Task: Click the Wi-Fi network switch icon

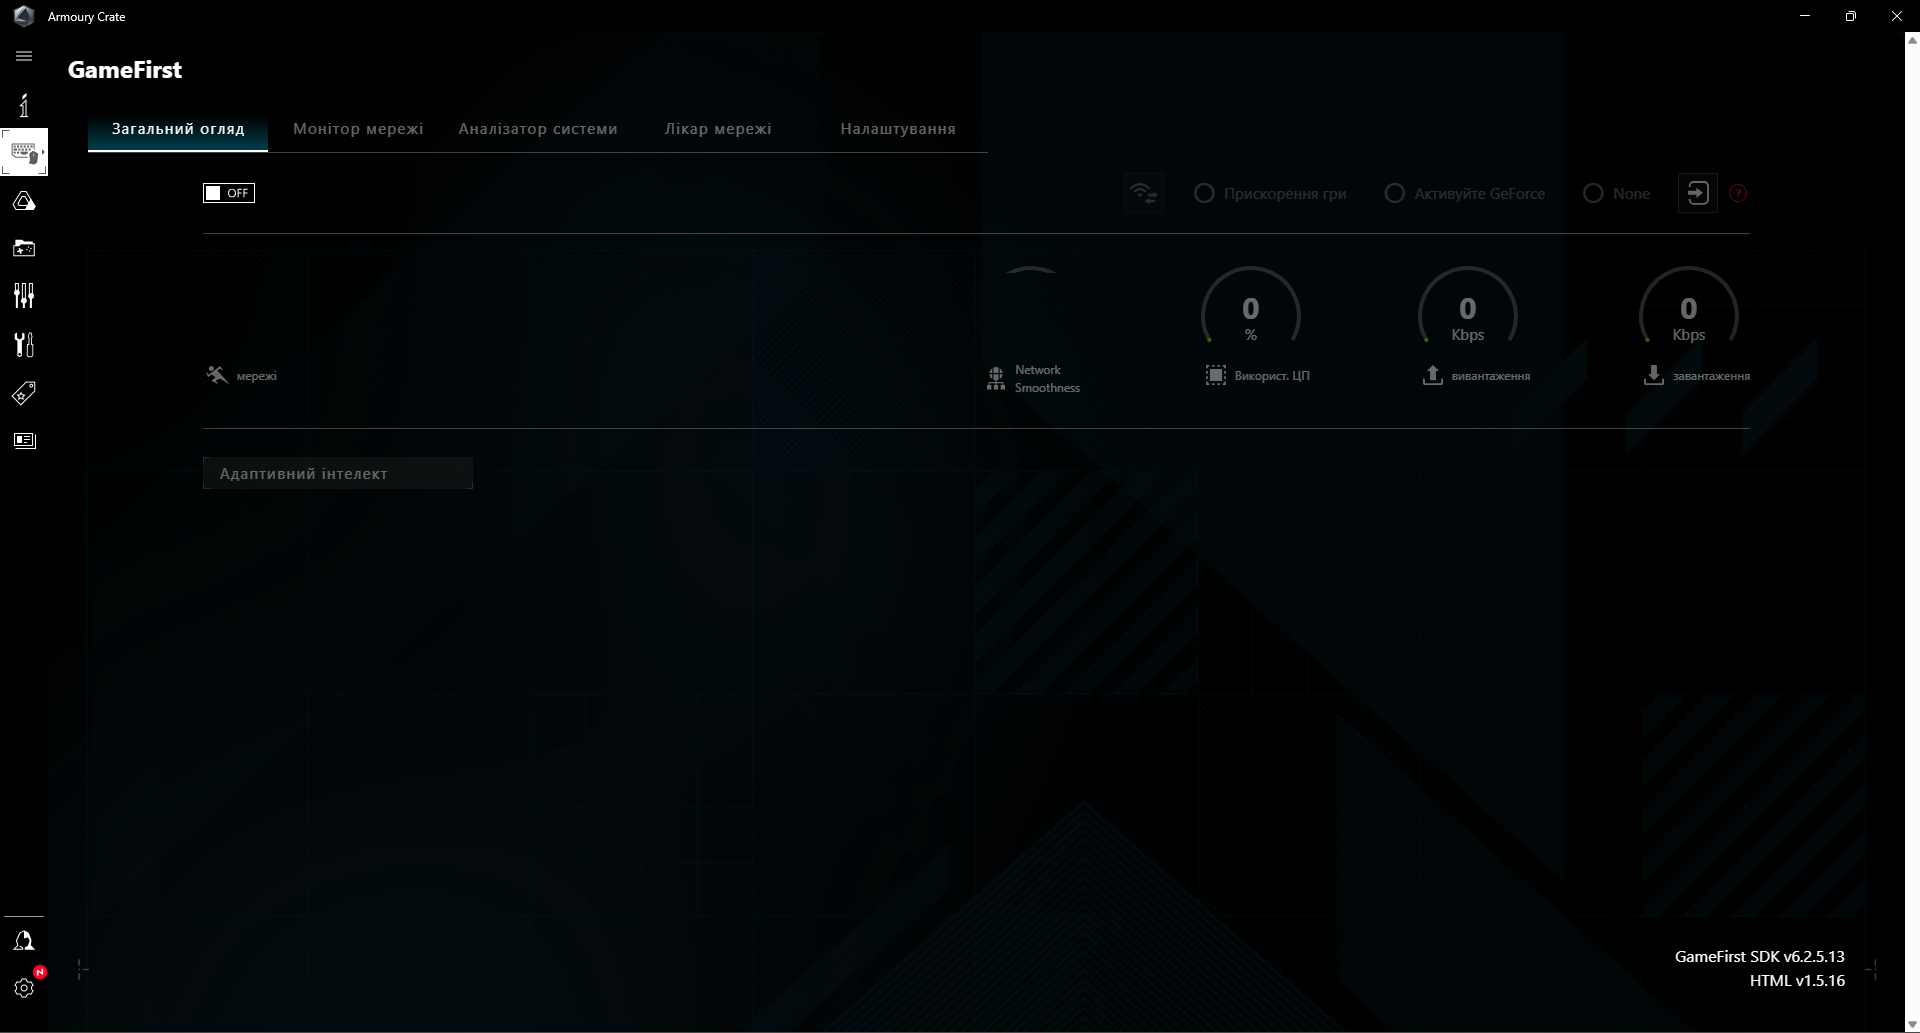Action: coord(1144,193)
